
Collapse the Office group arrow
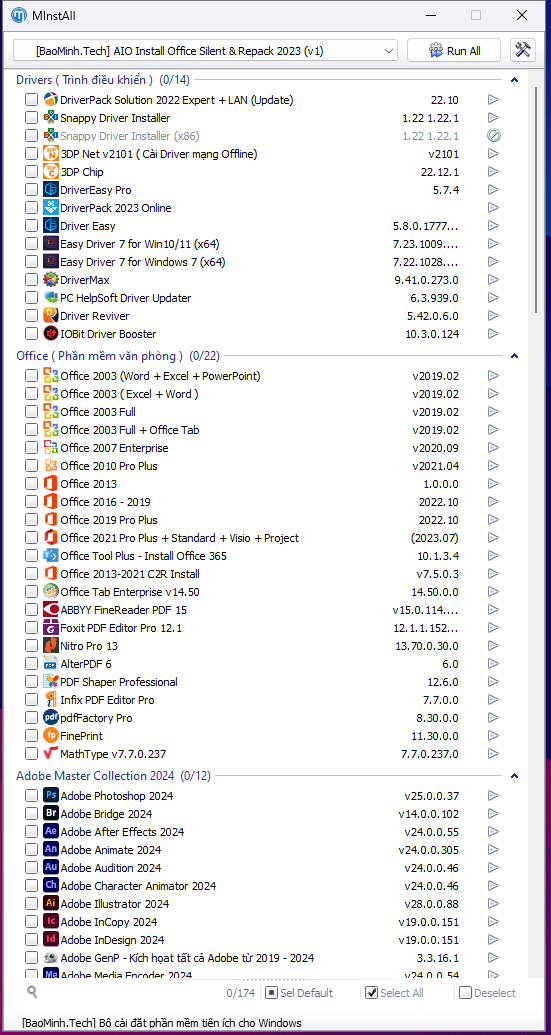515,356
